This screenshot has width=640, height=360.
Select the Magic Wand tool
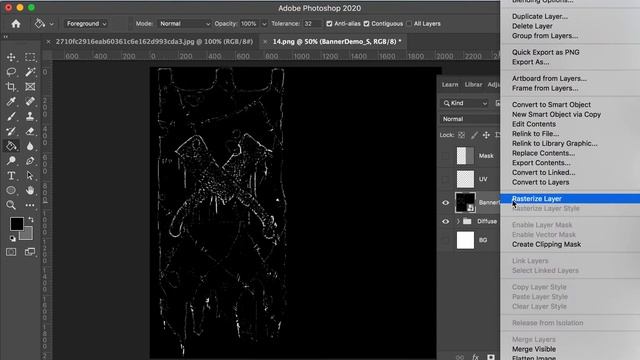tap(30, 72)
